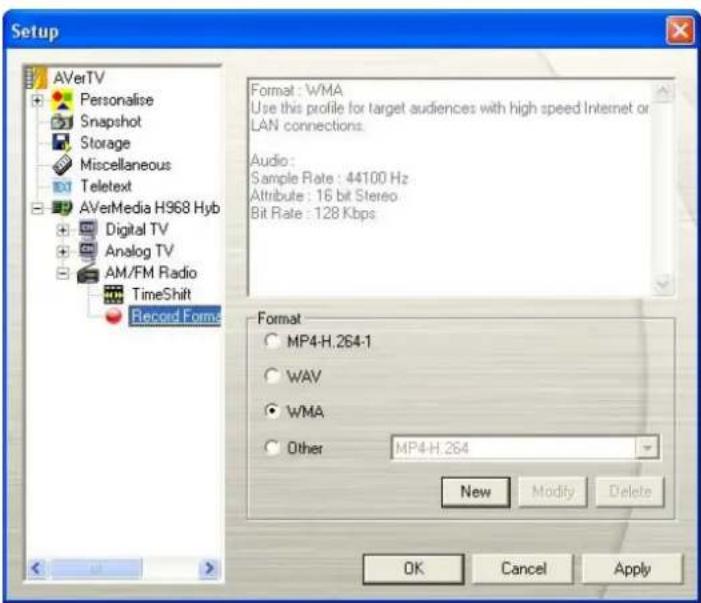This screenshot has width=701, height=603.
Task: Click the AVerTV root icon
Action: (x=36, y=77)
